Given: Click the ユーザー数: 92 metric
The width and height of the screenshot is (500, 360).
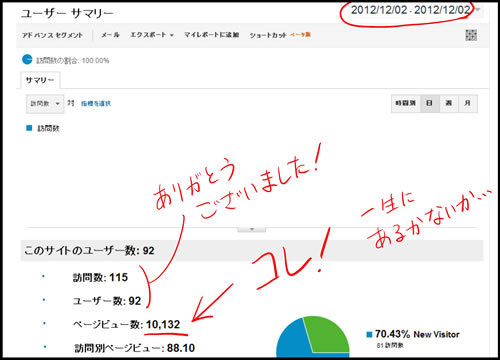Looking at the screenshot, I should (107, 301).
